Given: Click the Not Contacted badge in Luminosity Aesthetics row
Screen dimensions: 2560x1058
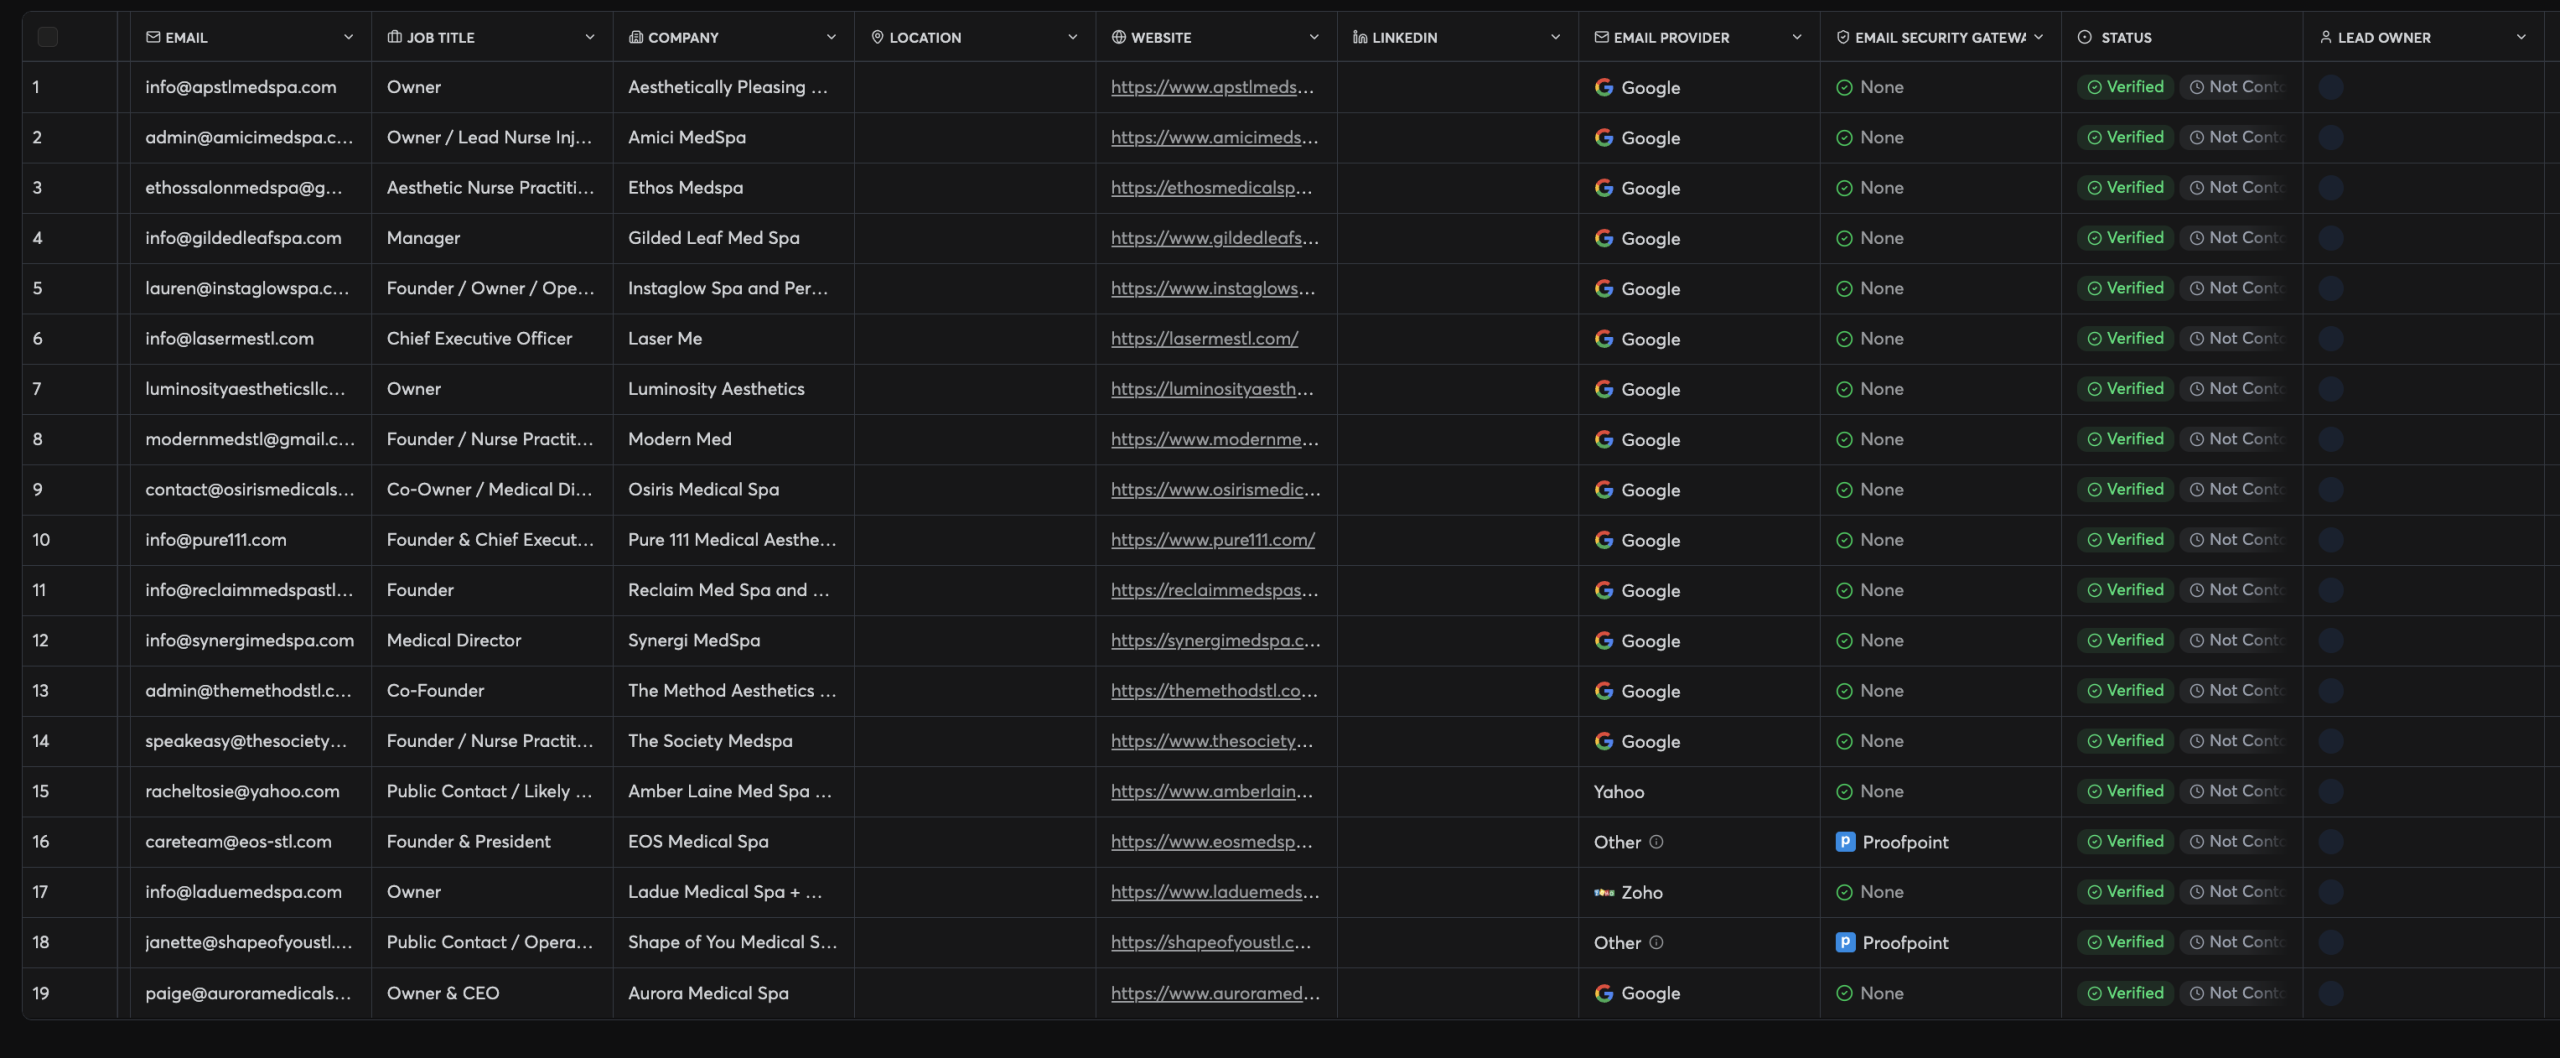Looking at the screenshot, I should (x=2235, y=389).
